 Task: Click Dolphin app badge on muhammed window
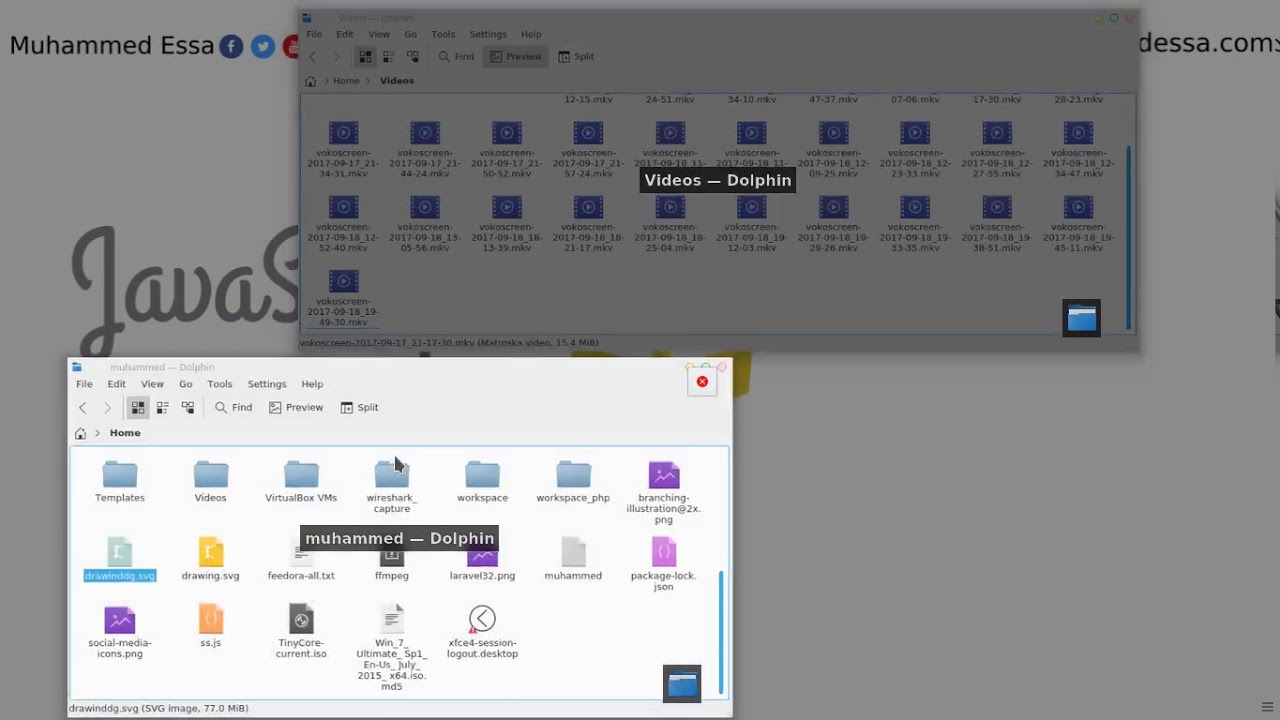682,684
